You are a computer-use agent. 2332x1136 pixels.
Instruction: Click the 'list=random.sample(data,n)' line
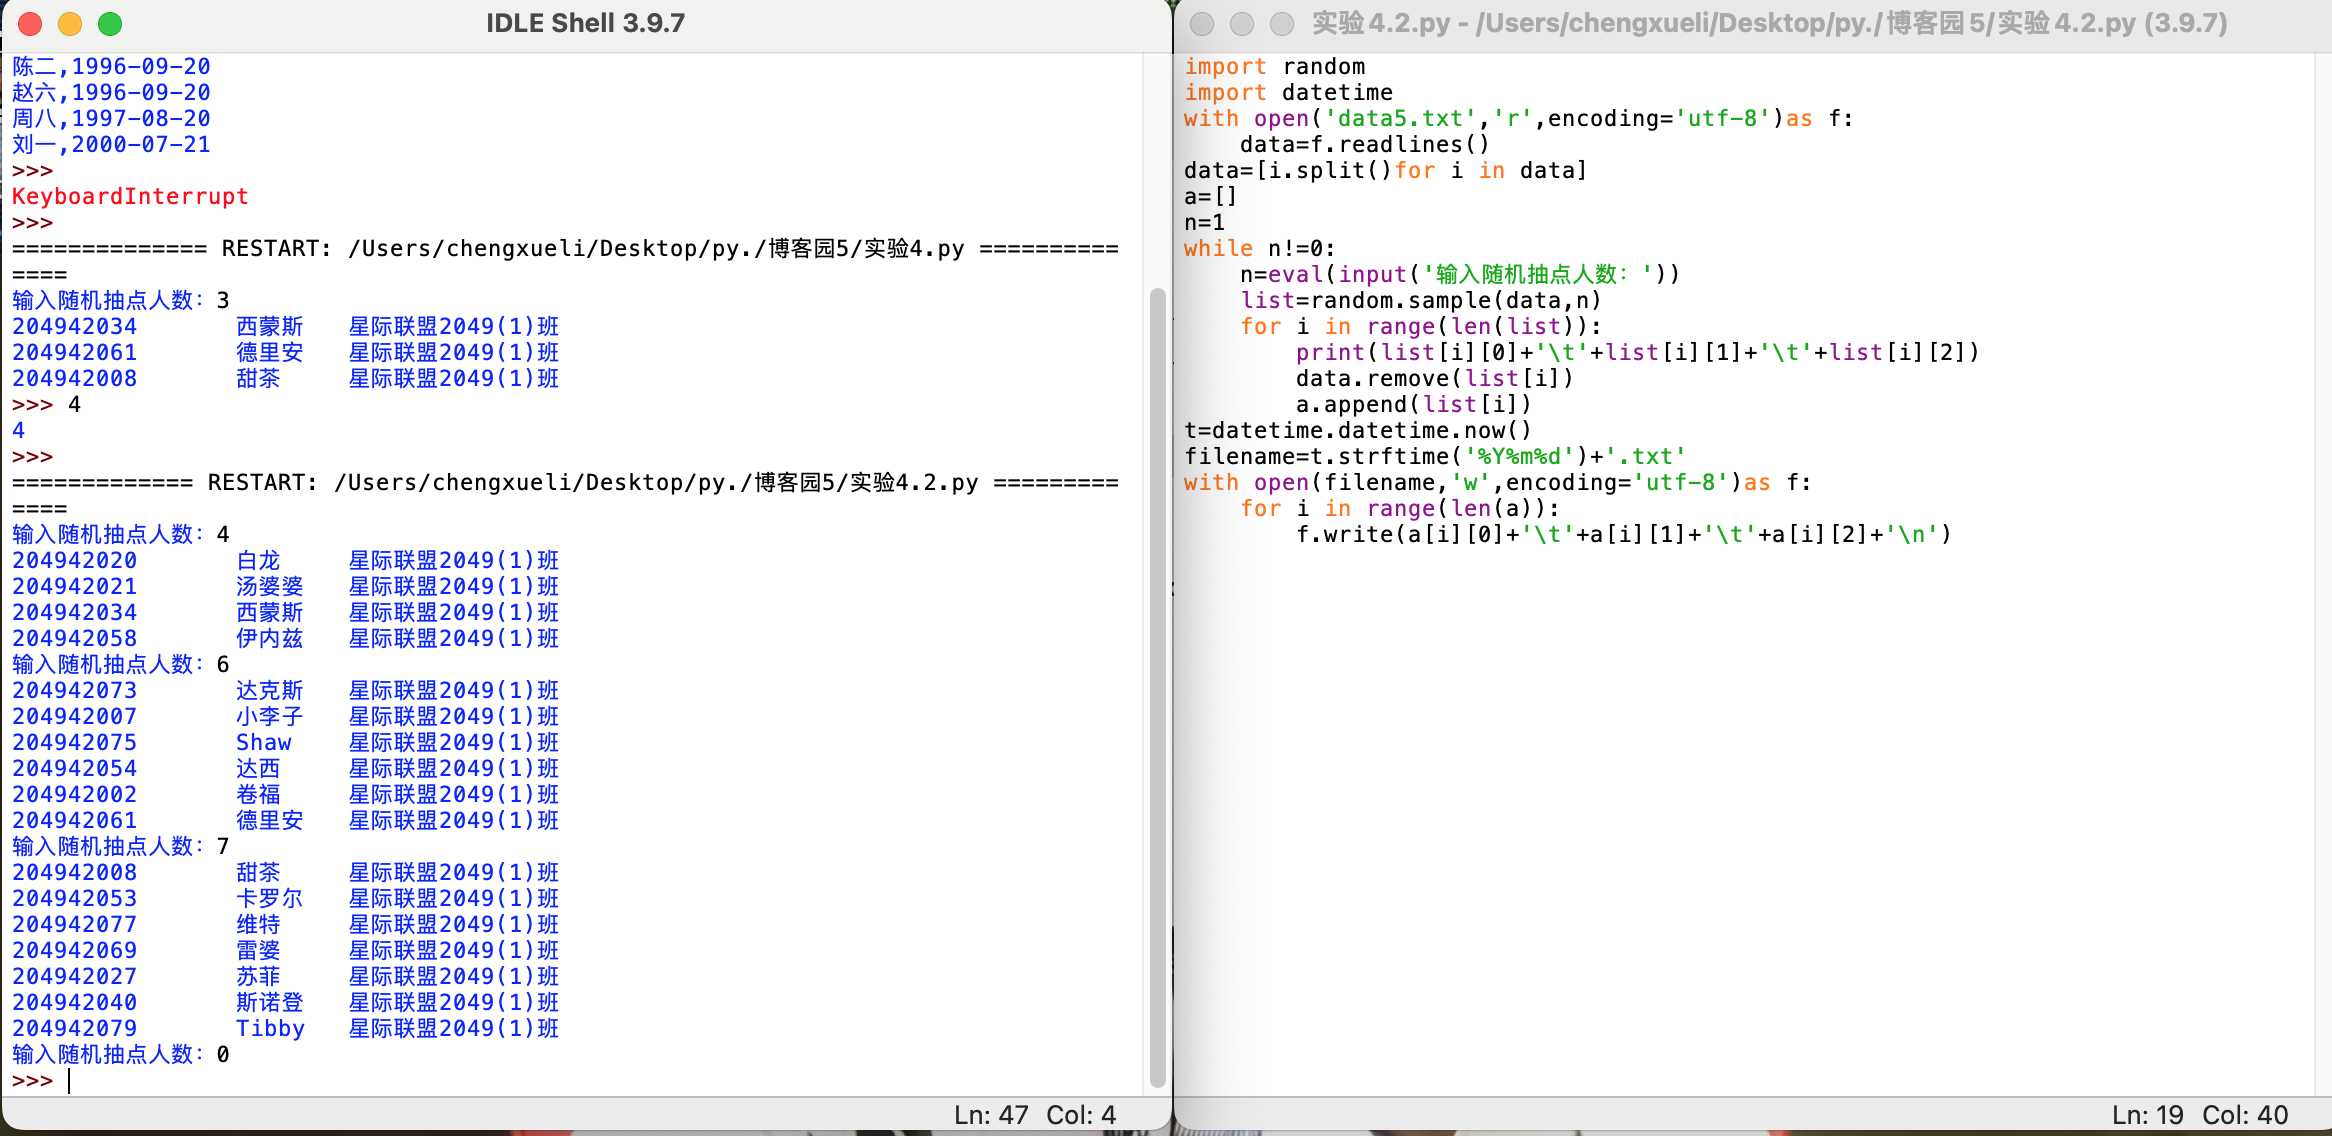pos(1420,301)
